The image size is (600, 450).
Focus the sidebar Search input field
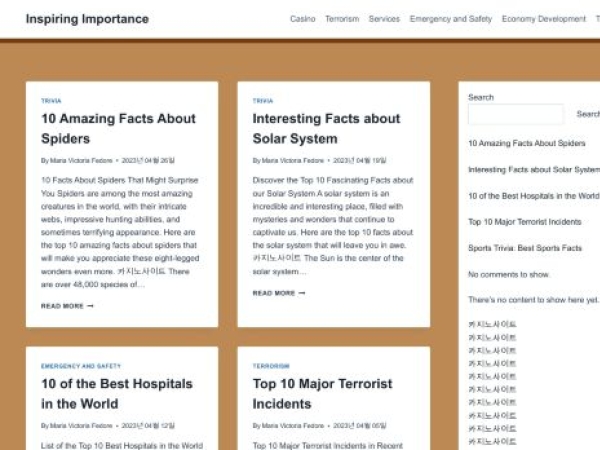pos(515,115)
